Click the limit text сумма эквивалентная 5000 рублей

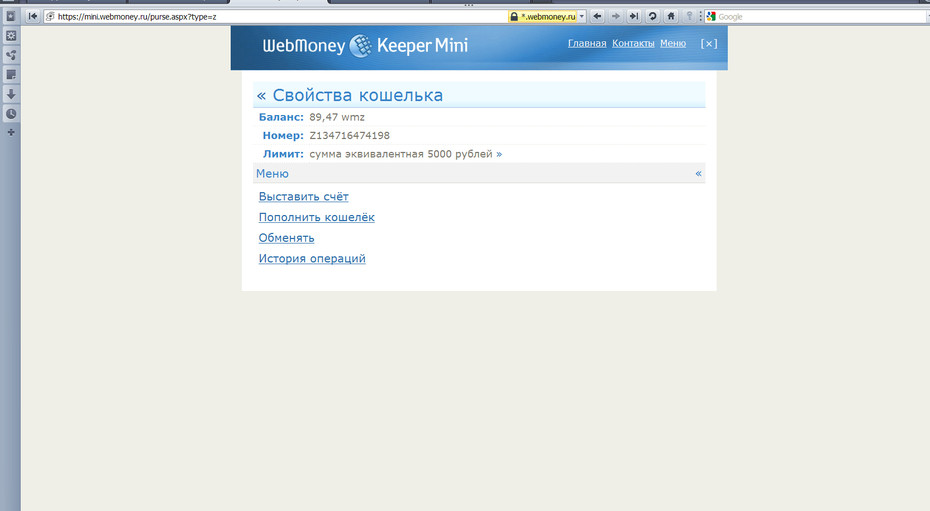tap(401, 154)
